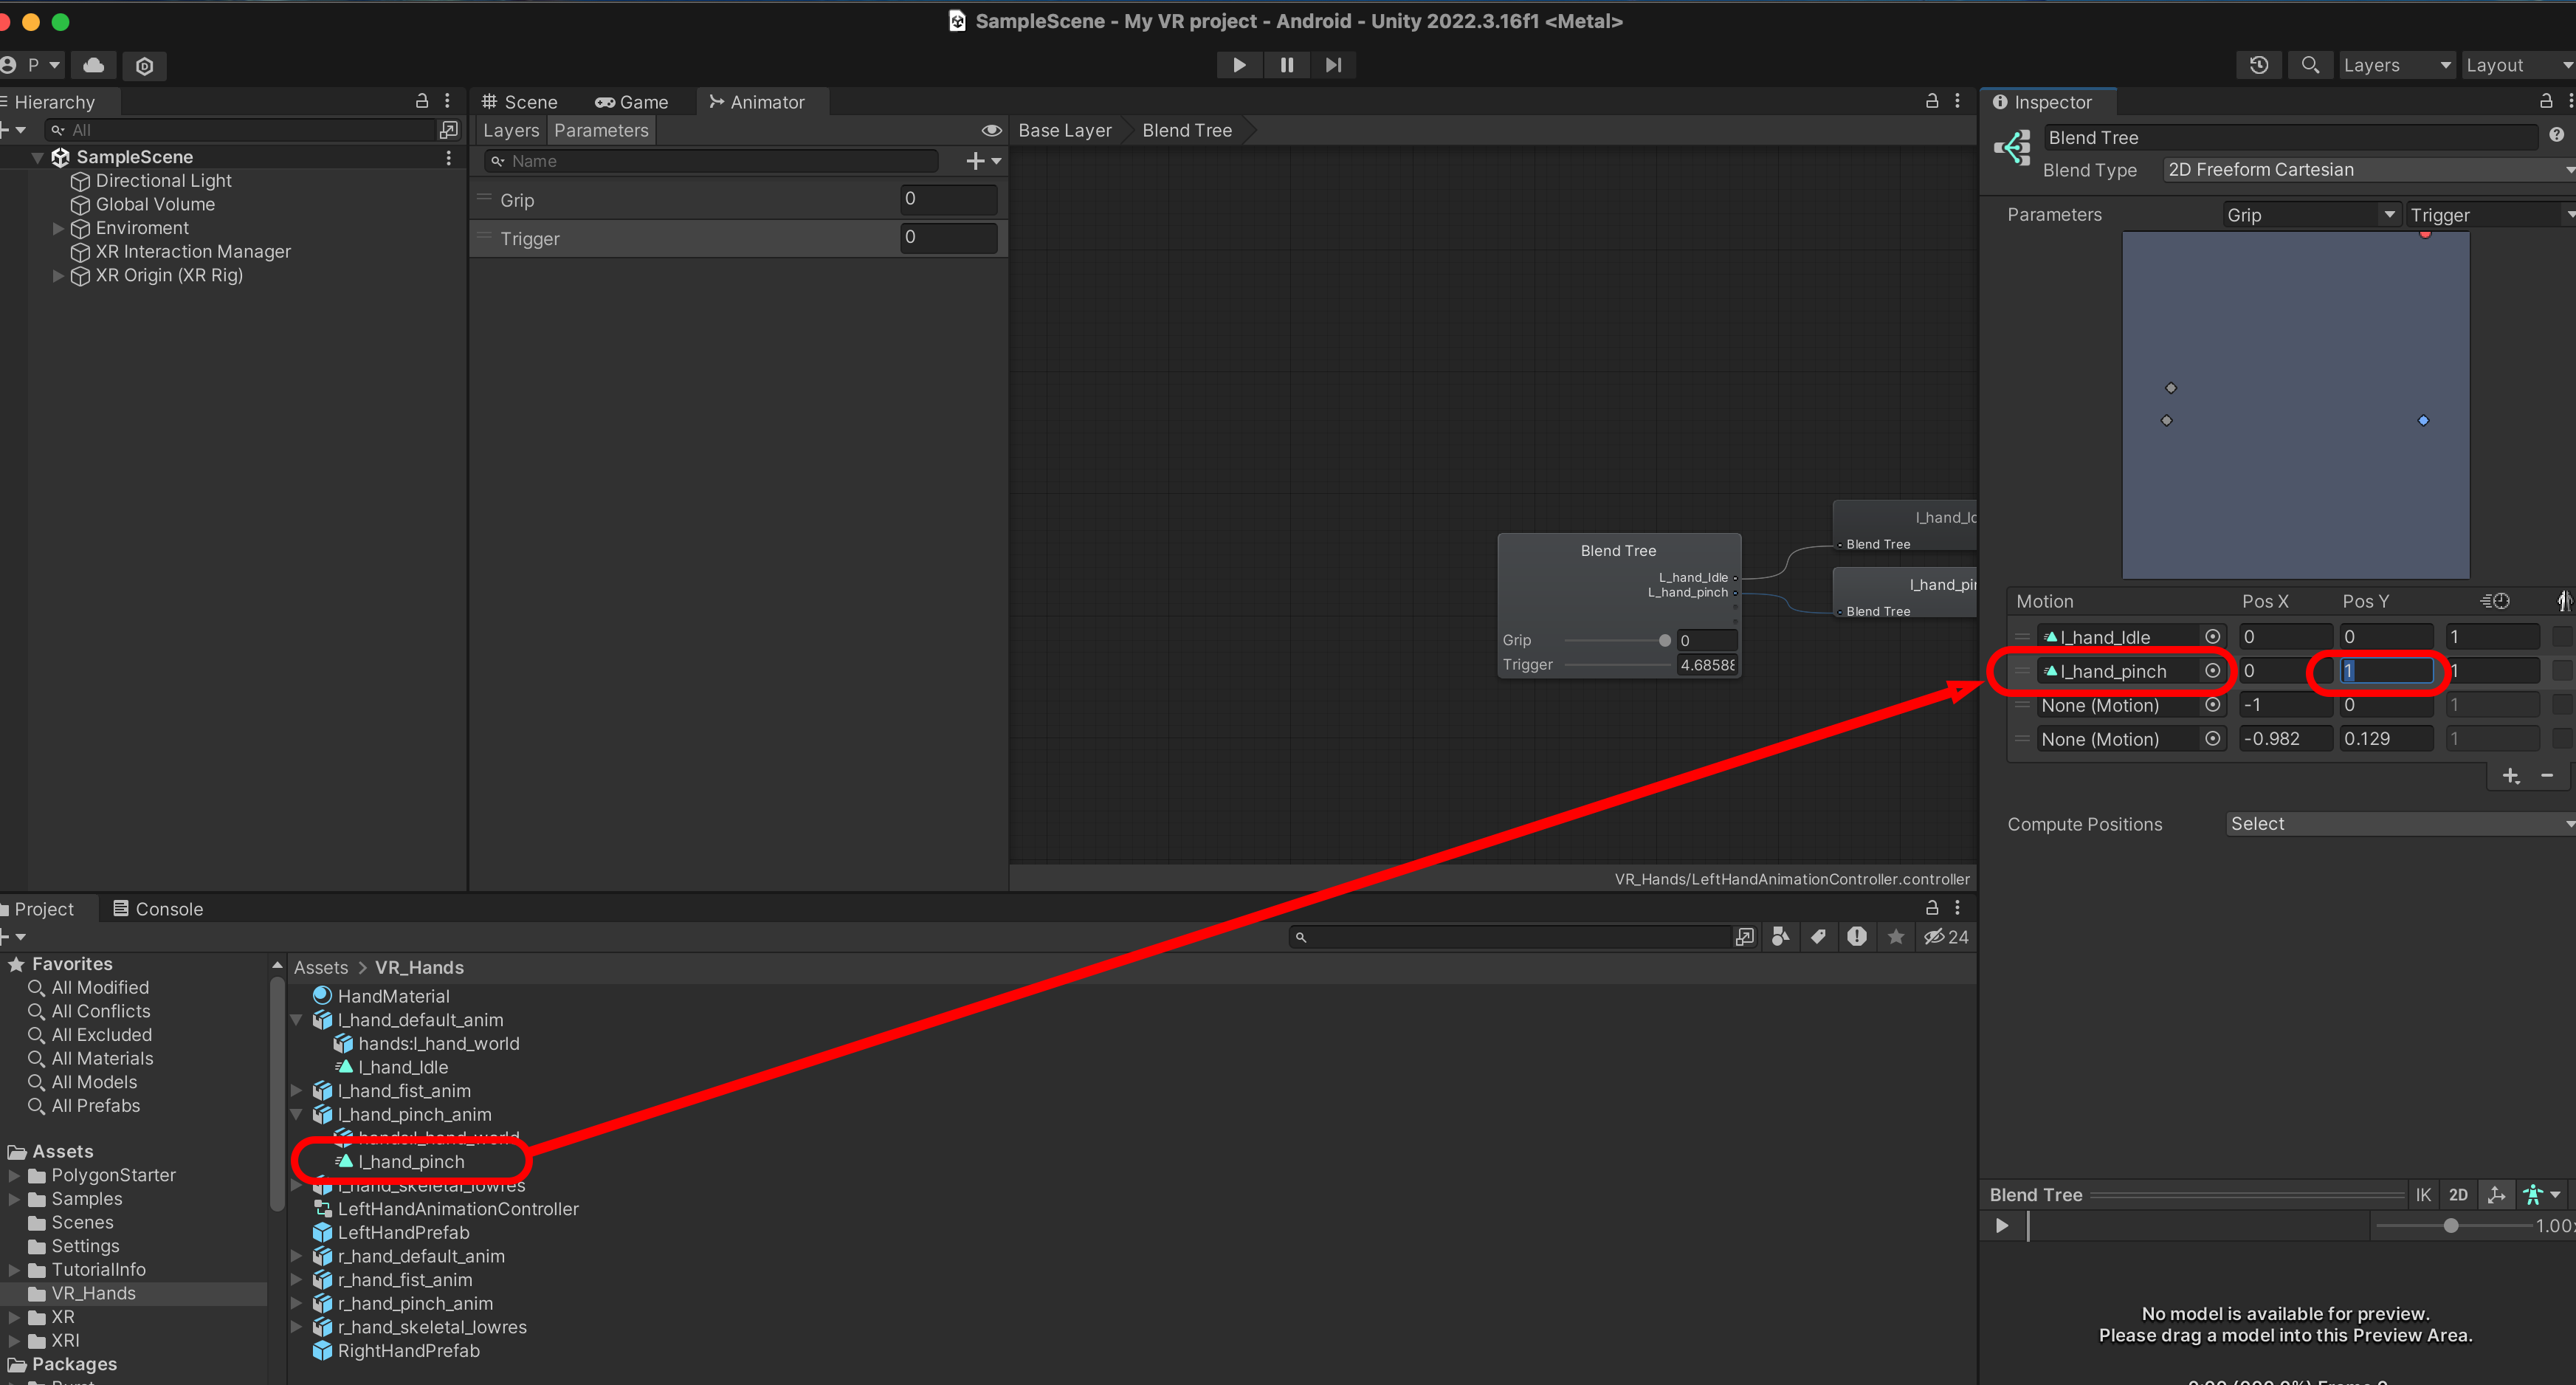Open the undo history icon
This screenshot has height=1385, width=2576.
click(x=2258, y=65)
